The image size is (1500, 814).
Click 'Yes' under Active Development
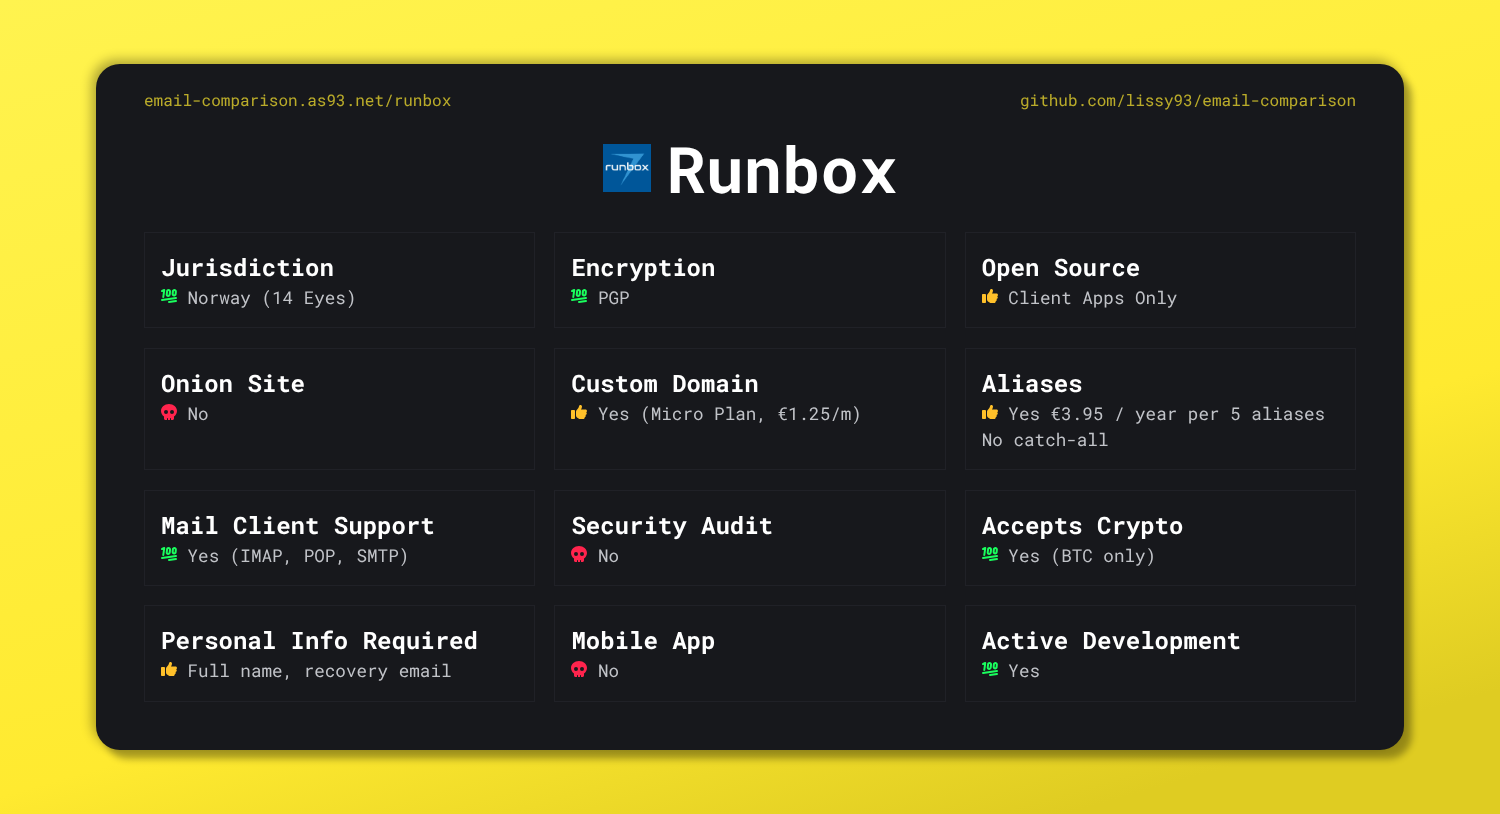1024,671
